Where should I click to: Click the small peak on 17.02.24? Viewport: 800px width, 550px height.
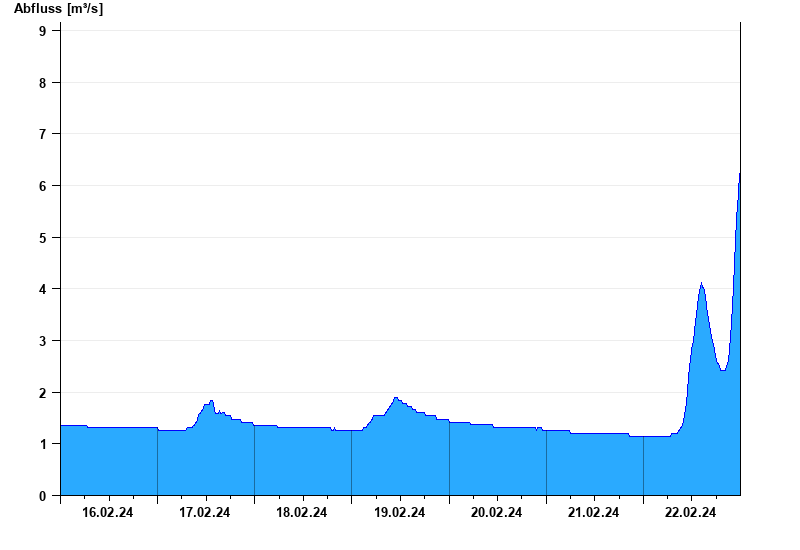pos(211,401)
